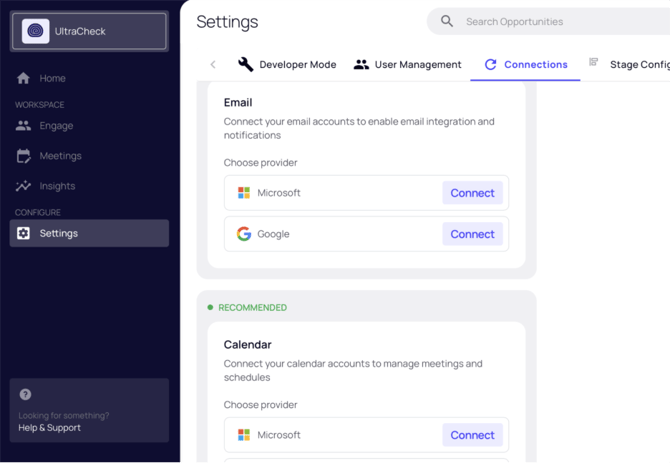Click the Developer Mode wrench icon

pos(245,64)
